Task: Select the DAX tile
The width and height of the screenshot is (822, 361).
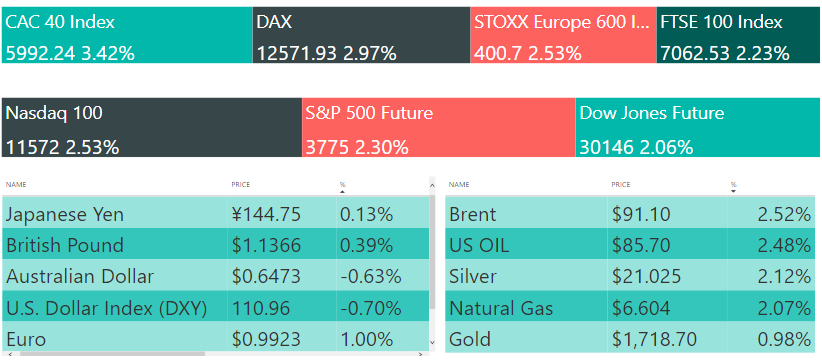Action: (361, 35)
